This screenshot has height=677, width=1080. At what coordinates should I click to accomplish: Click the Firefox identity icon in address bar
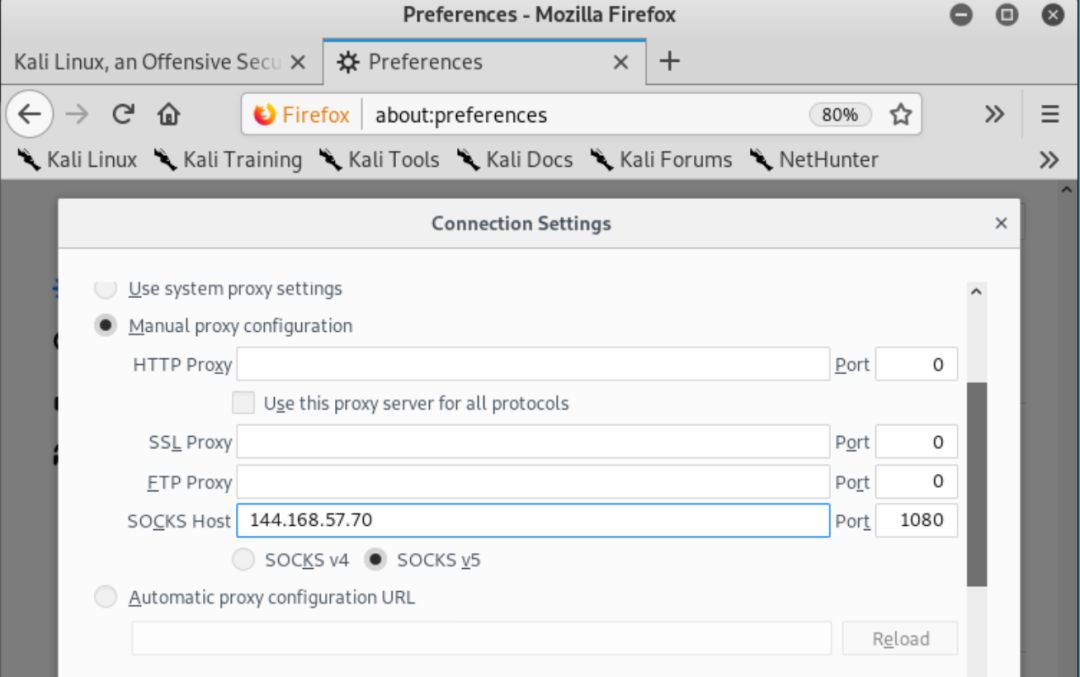click(x=264, y=114)
